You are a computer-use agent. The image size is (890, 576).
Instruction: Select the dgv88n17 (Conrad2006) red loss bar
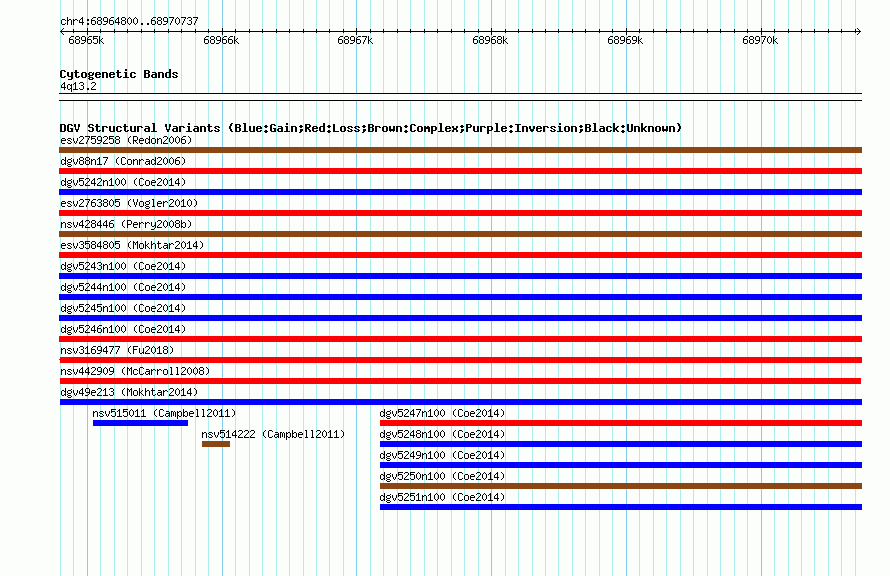coord(460,171)
